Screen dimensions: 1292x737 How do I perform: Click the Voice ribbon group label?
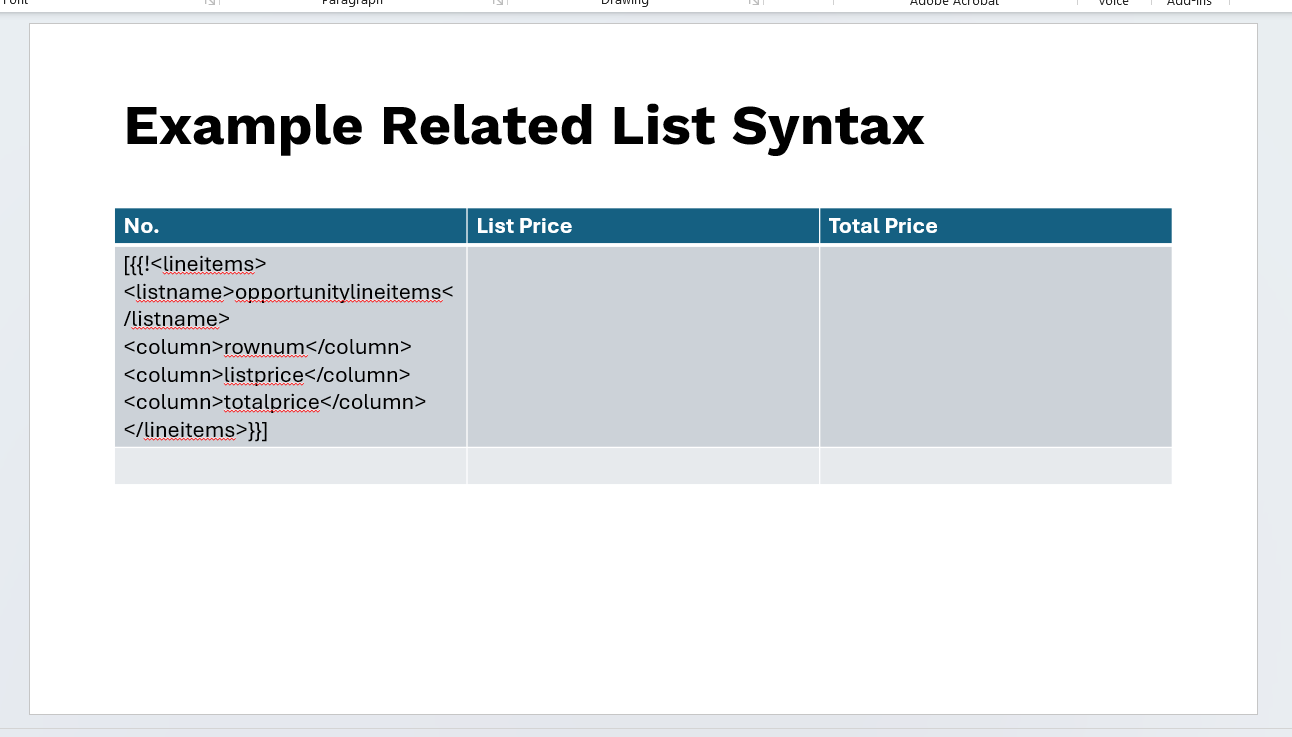click(x=1113, y=3)
